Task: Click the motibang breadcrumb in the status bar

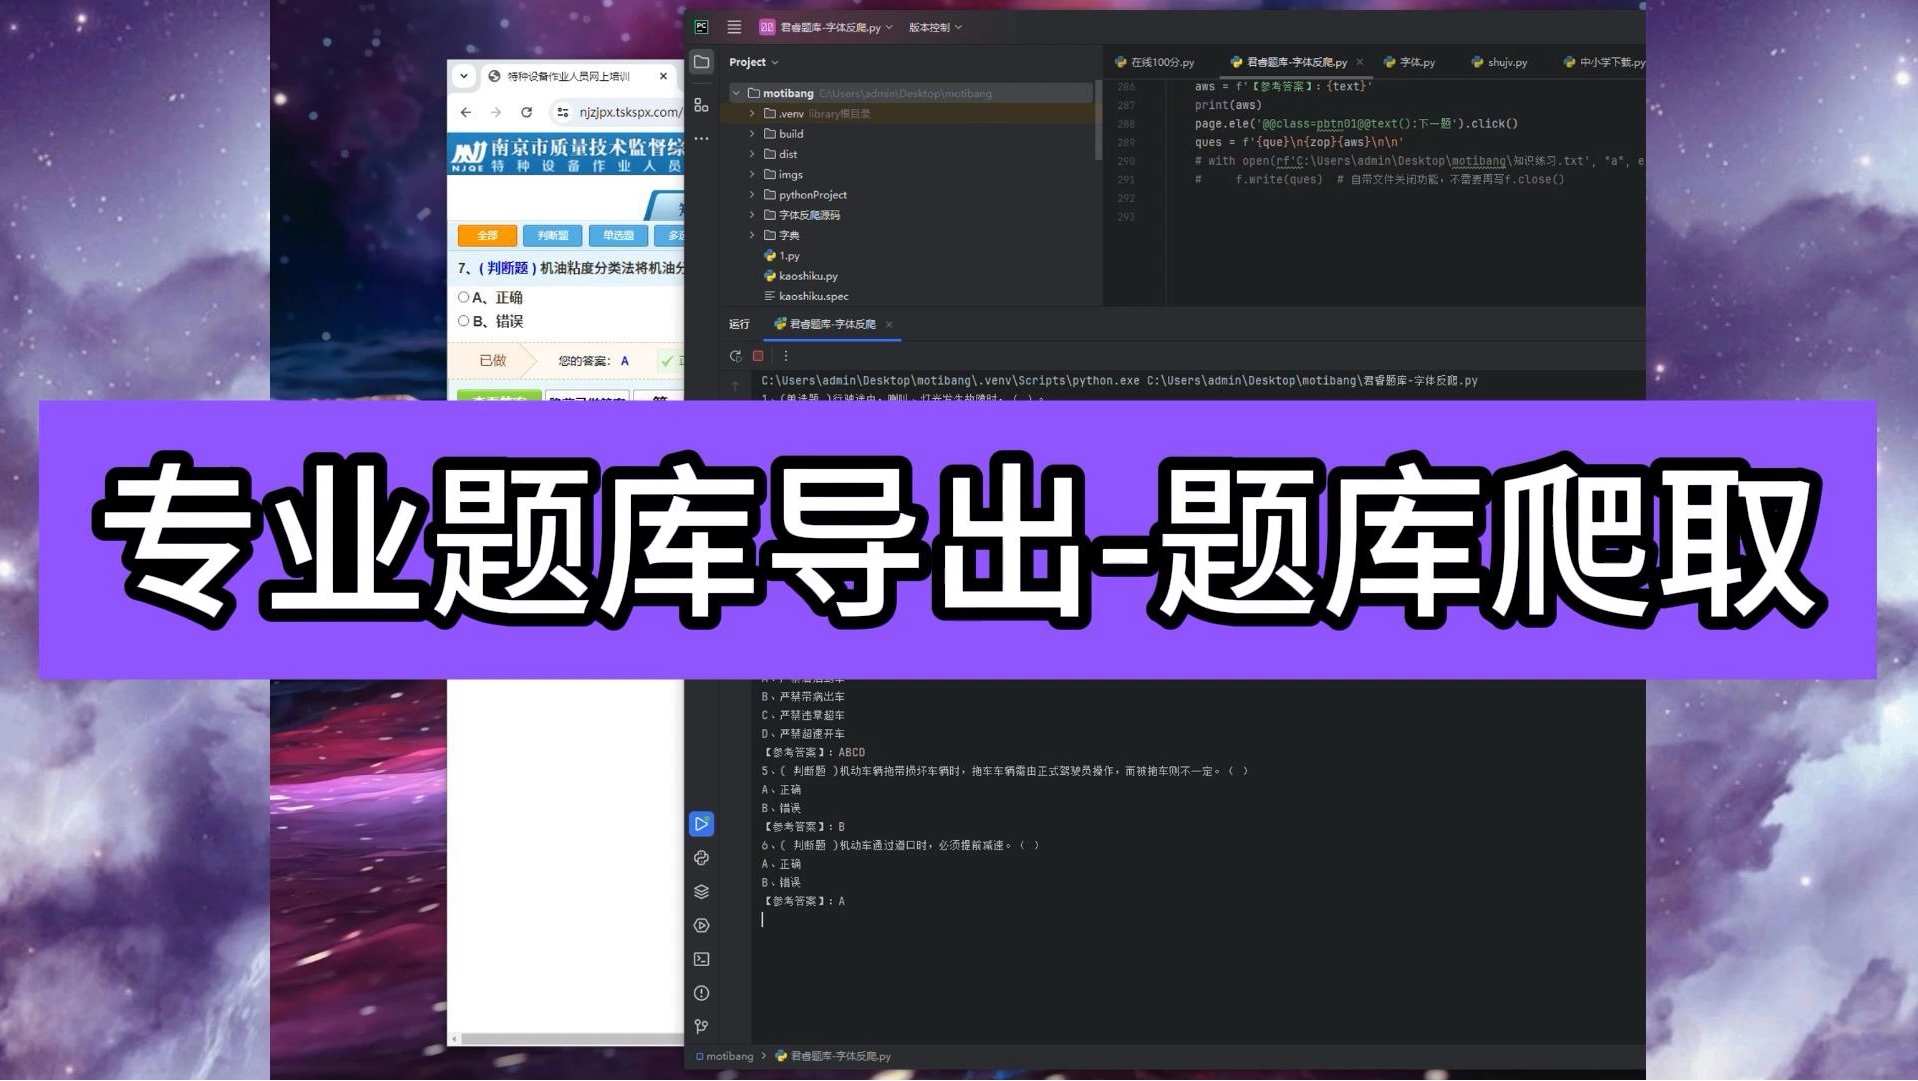Action: point(725,1056)
